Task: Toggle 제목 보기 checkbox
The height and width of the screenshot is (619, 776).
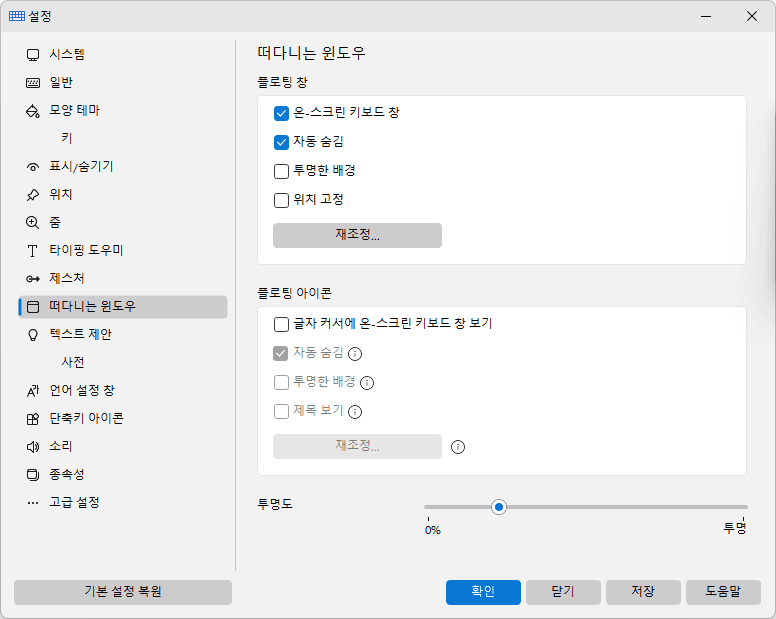Action: [x=281, y=411]
